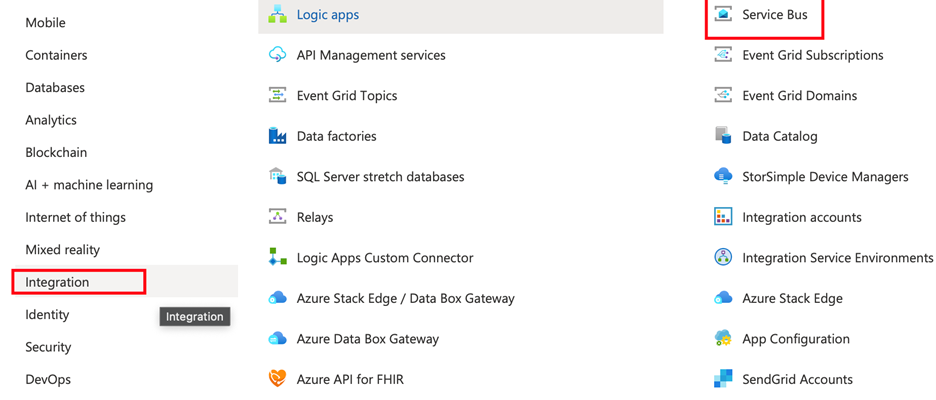Go to App Configuration
This screenshot has height=400, width=936.
point(796,339)
